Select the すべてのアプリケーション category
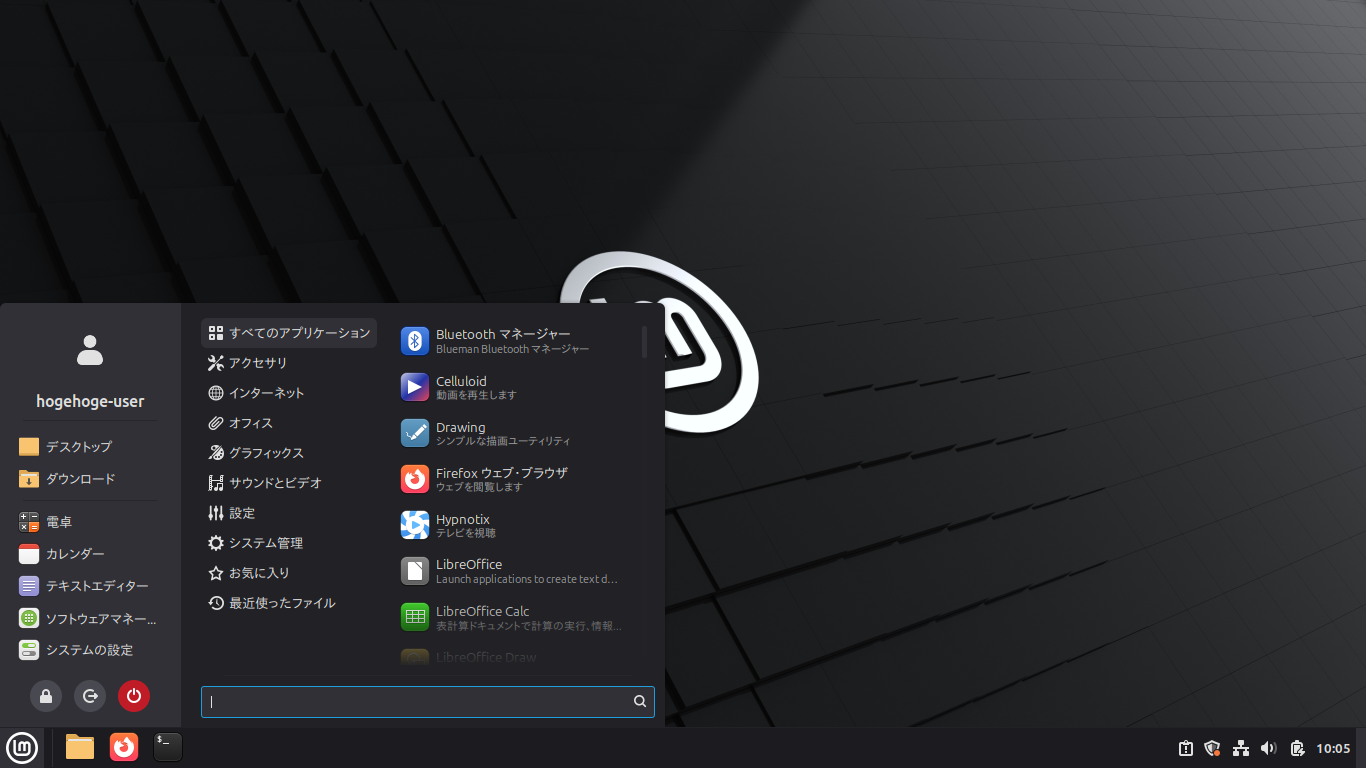Screen dimensions: 1366x768 [x=289, y=333]
